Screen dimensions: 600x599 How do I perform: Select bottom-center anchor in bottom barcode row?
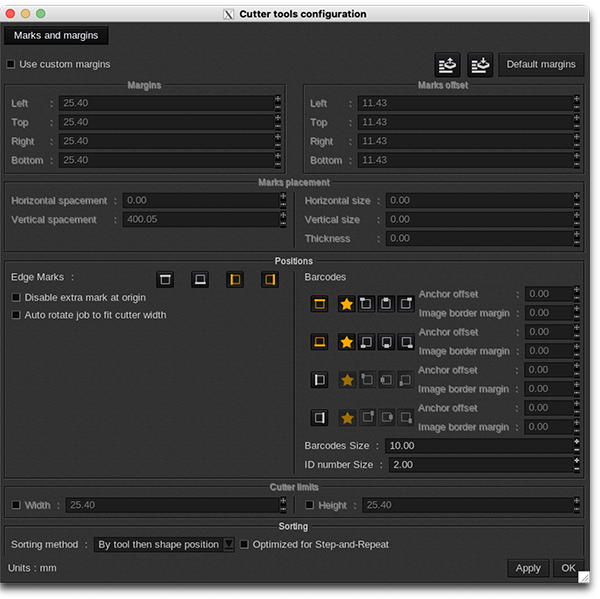pyautogui.click(x=386, y=341)
